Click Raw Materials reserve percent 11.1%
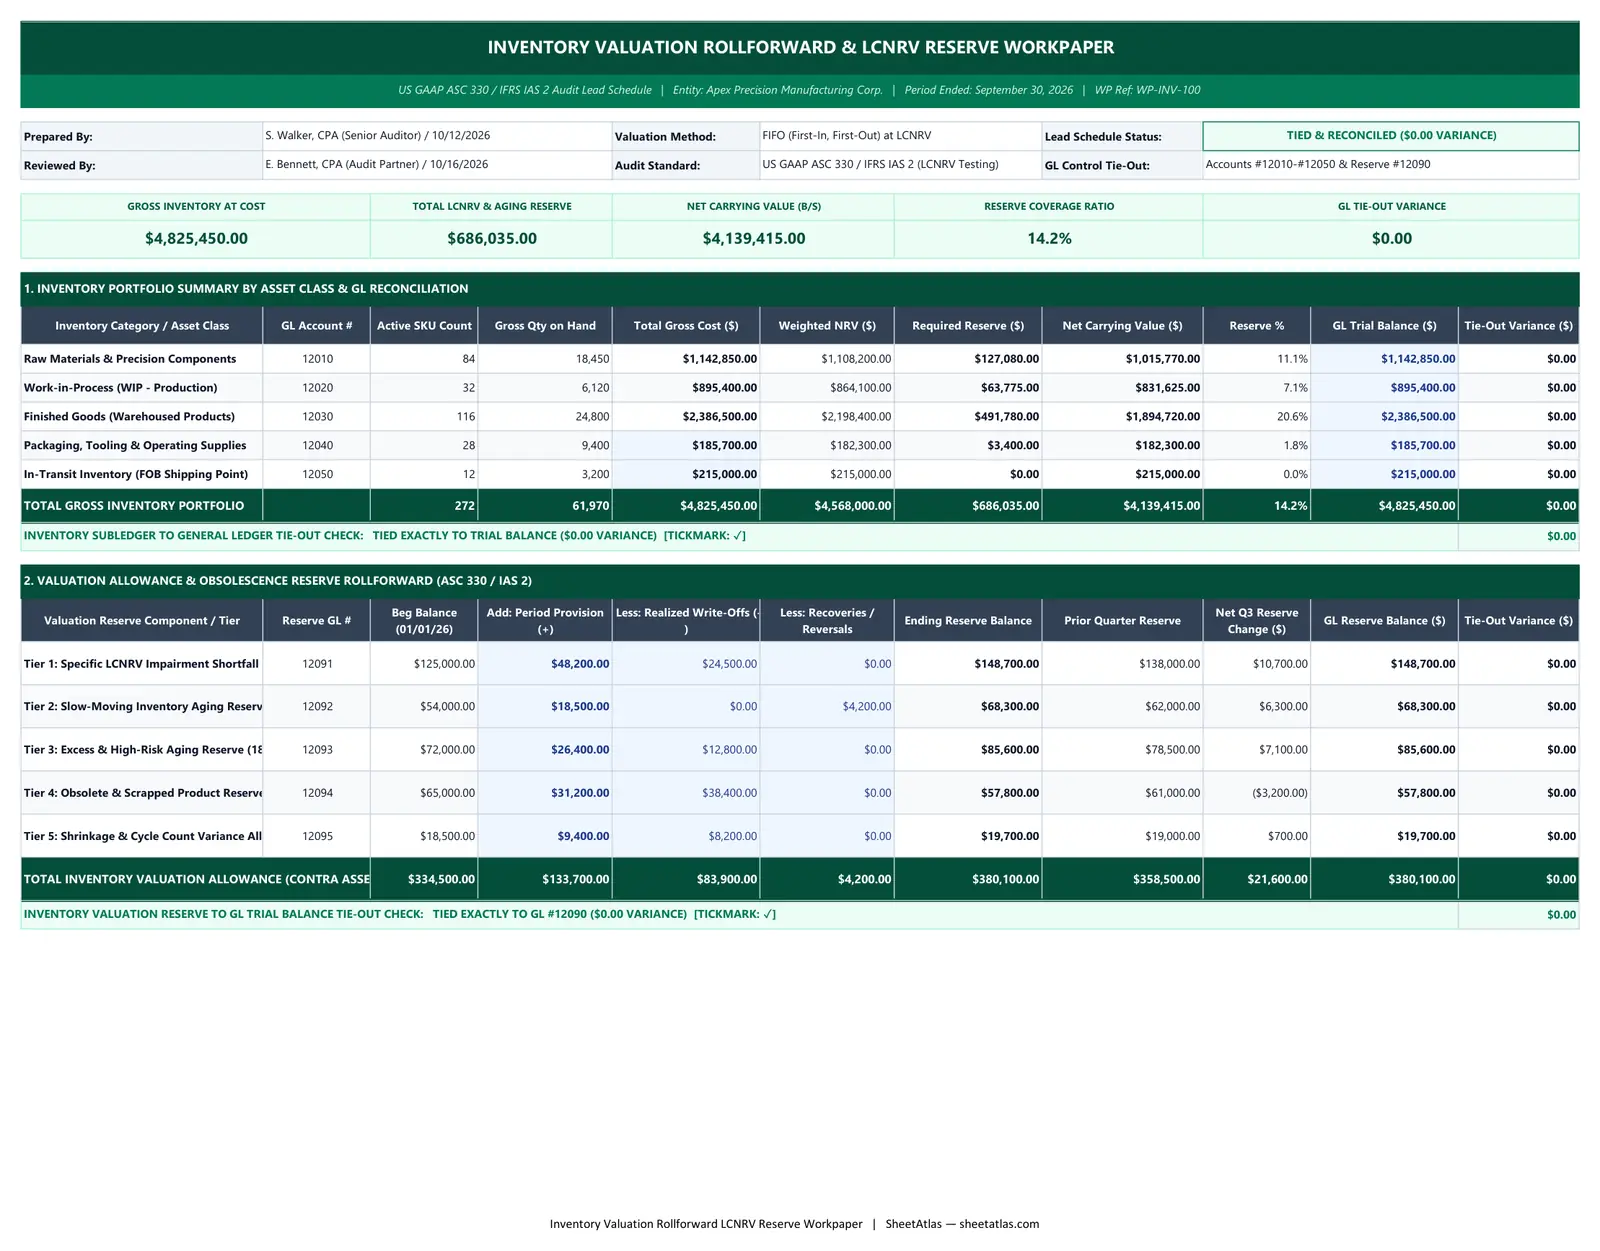 coord(1257,359)
